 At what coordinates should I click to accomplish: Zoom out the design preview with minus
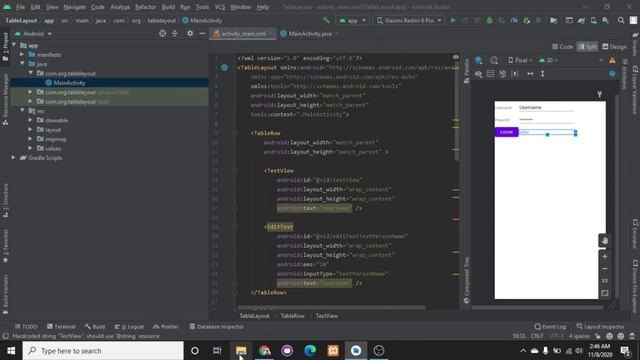(604, 269)
